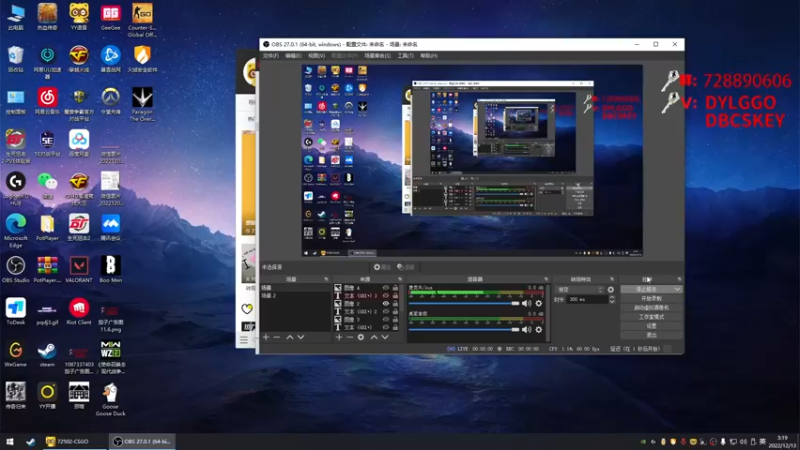Viewport: 800px width, 450px height.
Task: Toggle visibility eye for 图像 3 source
Action: (x=386, y=319)
